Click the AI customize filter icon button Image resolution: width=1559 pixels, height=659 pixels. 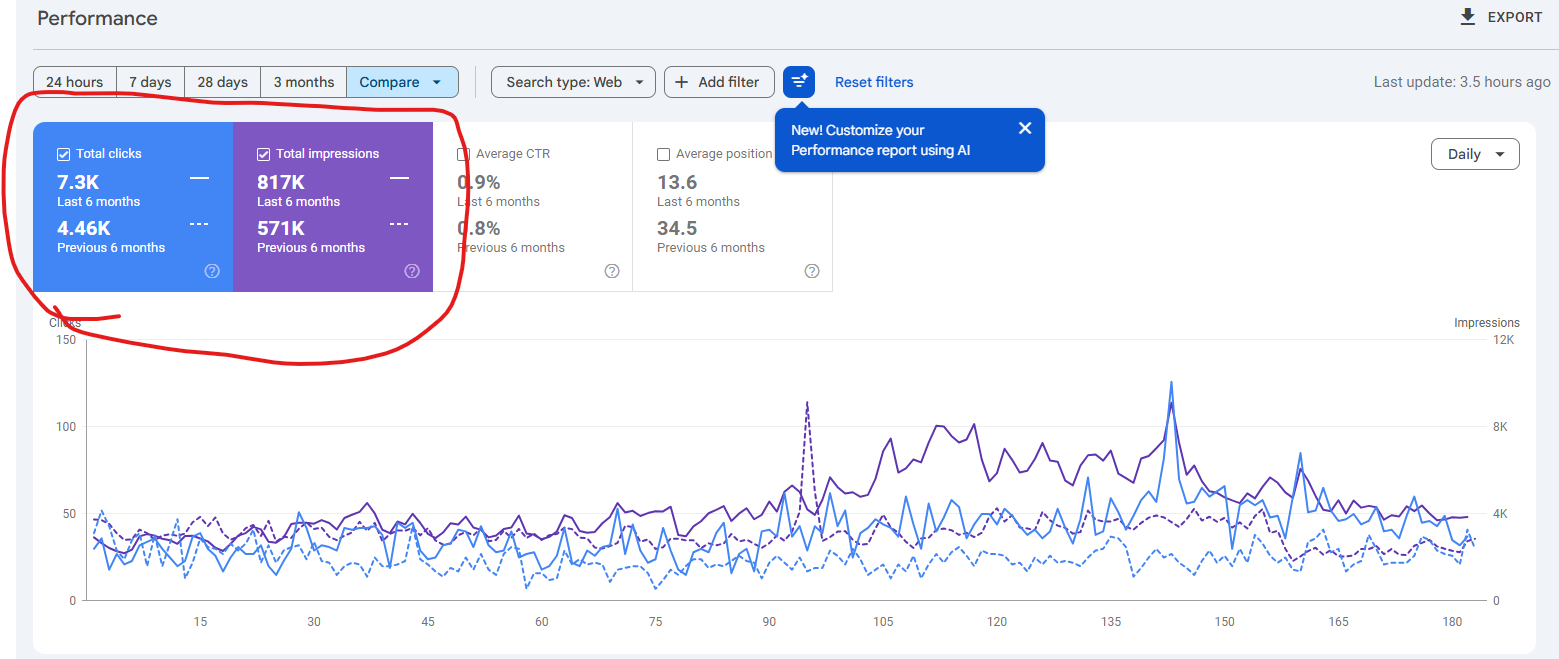[799, 82]
